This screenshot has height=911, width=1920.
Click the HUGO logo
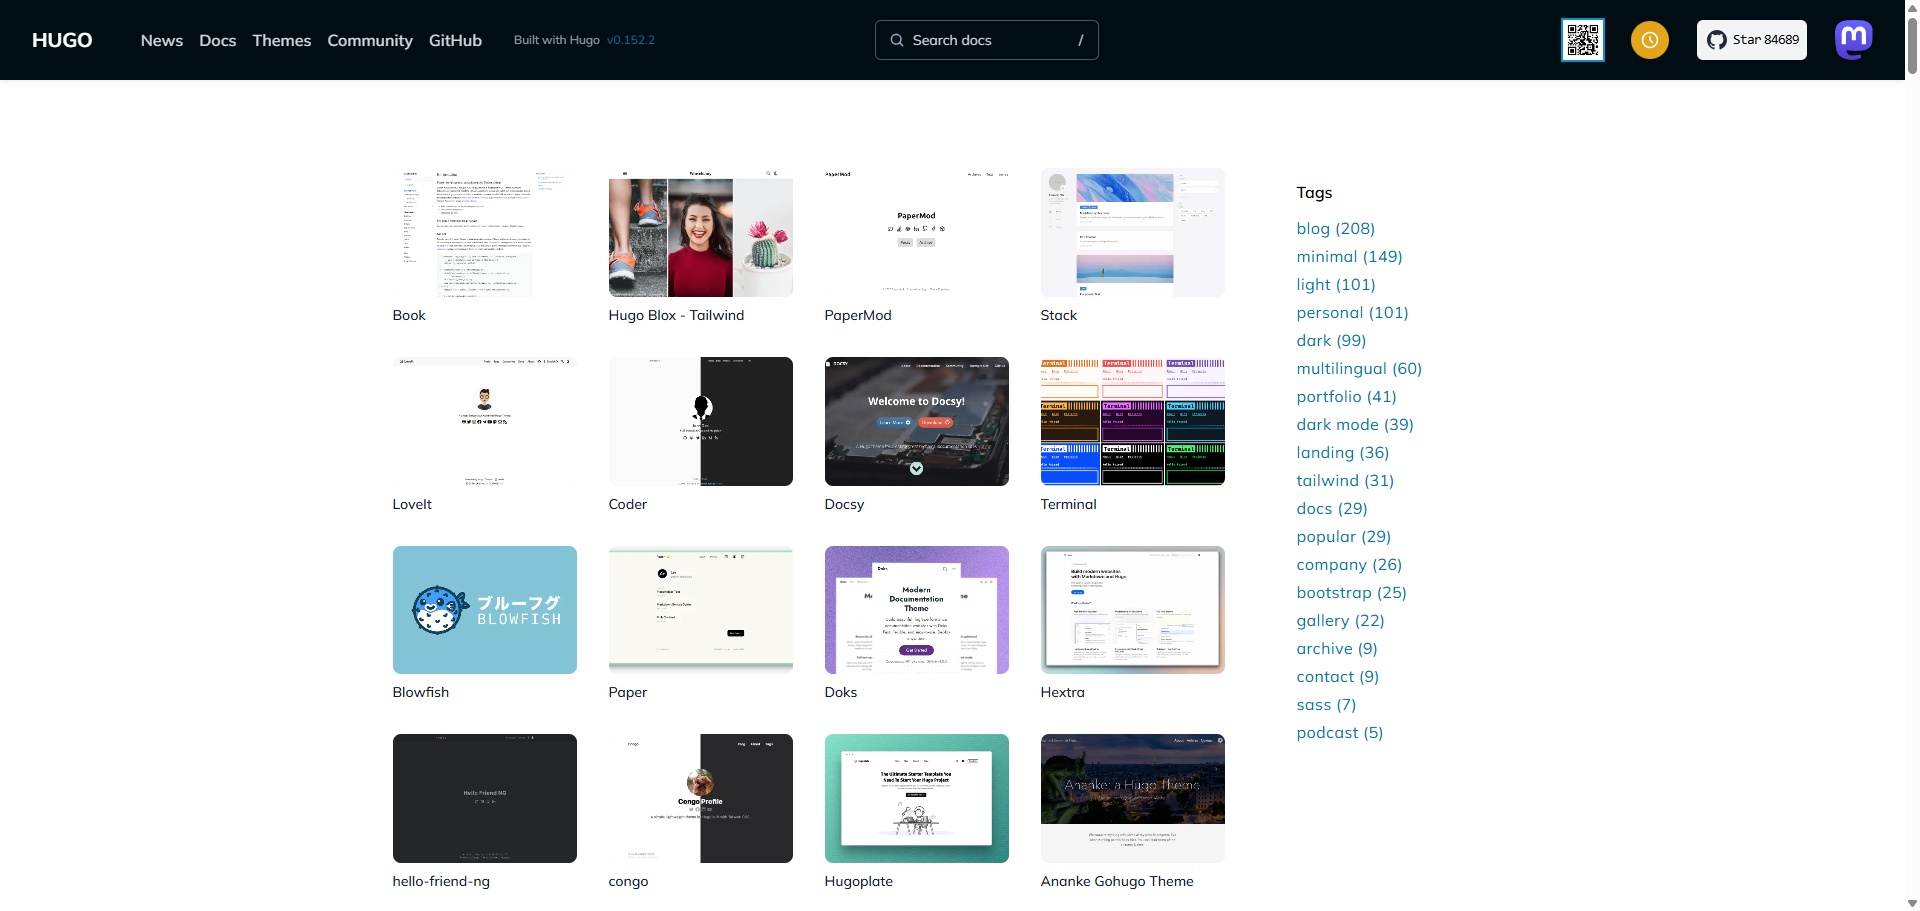pyautogui.click(x=62, y=40)
